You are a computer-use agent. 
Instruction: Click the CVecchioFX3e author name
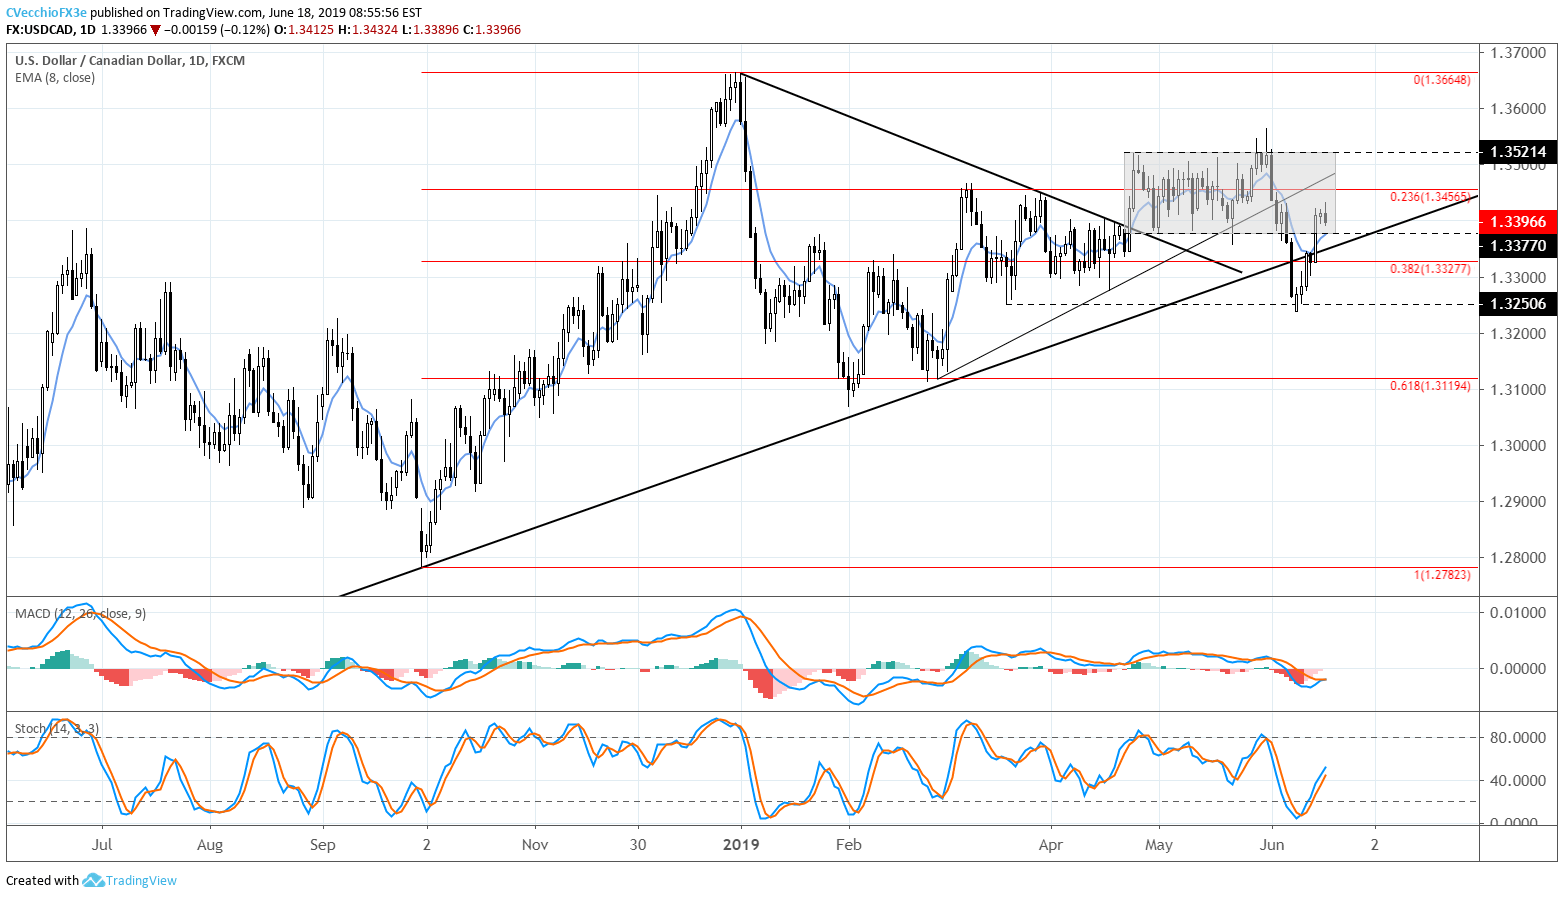47,13
